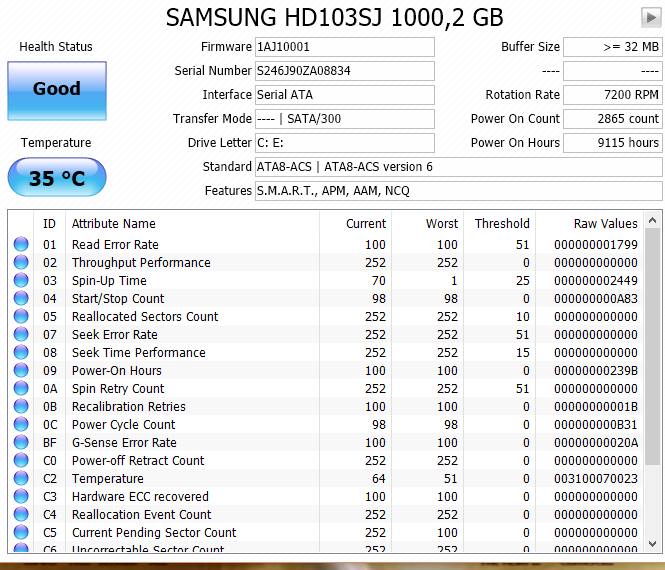
Task: Click the Rotation Rate field 7200 RPM
Action: click(612, 95)
